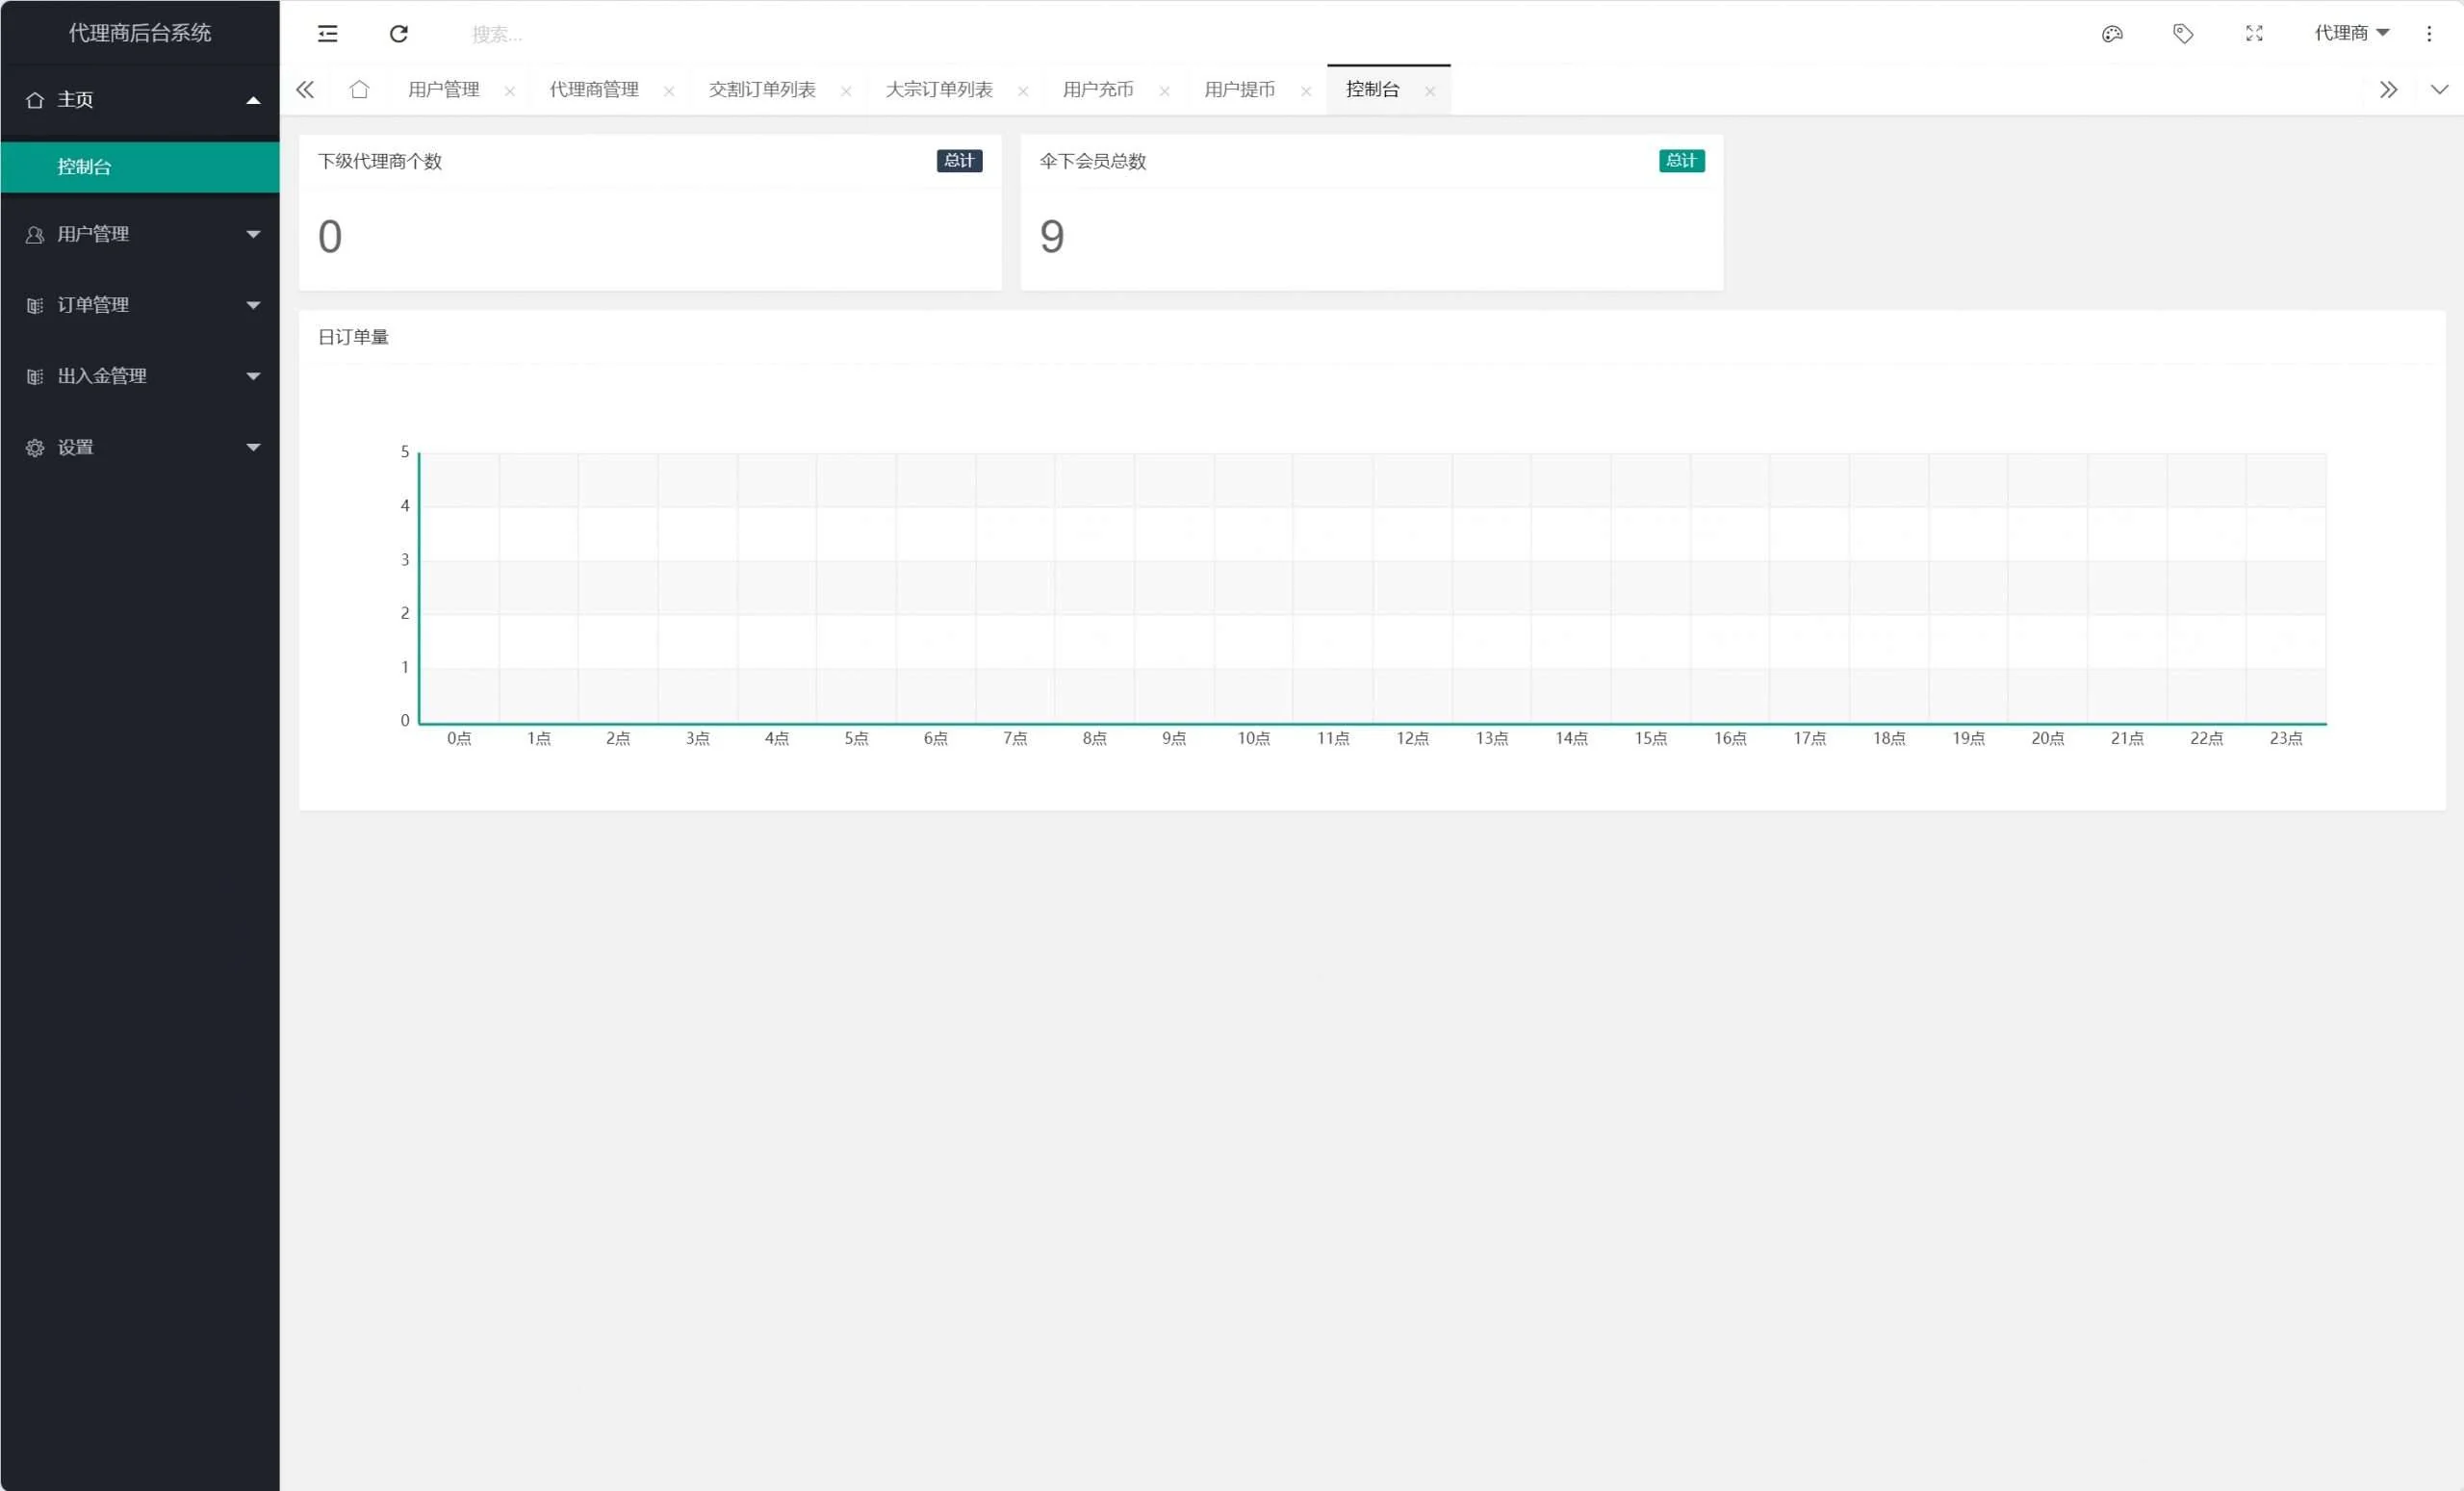
Task: Click the tag/note icon in the header
Action: [2182, 34]
